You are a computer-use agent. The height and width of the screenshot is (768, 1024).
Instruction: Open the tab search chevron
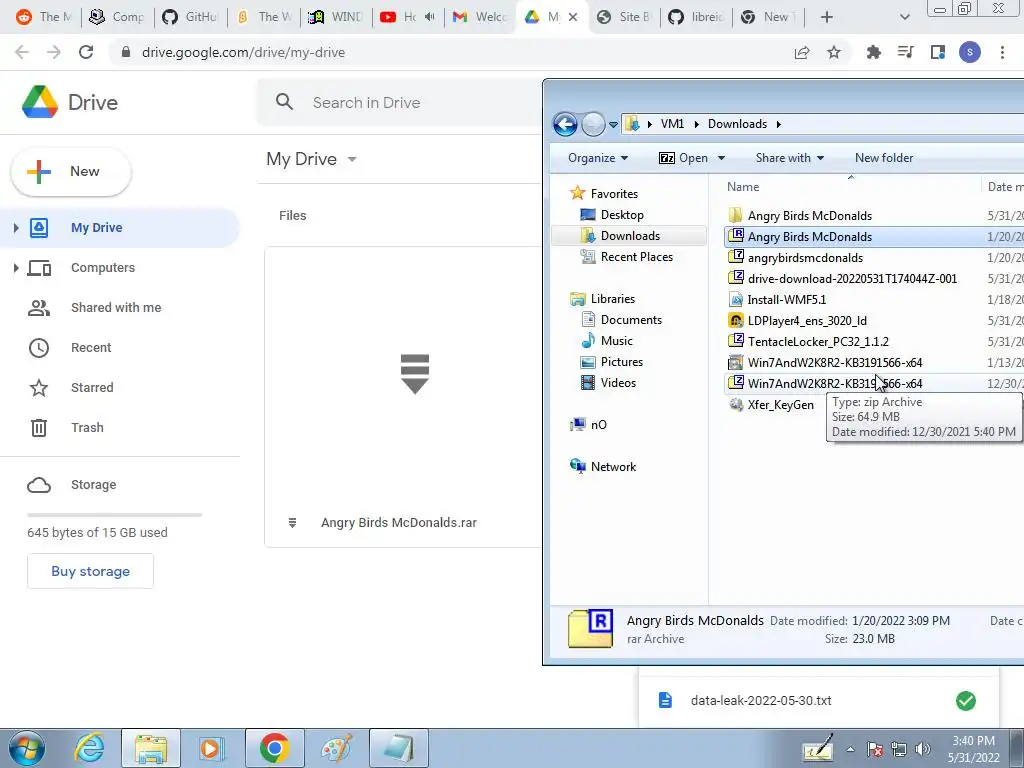(904, 17)
